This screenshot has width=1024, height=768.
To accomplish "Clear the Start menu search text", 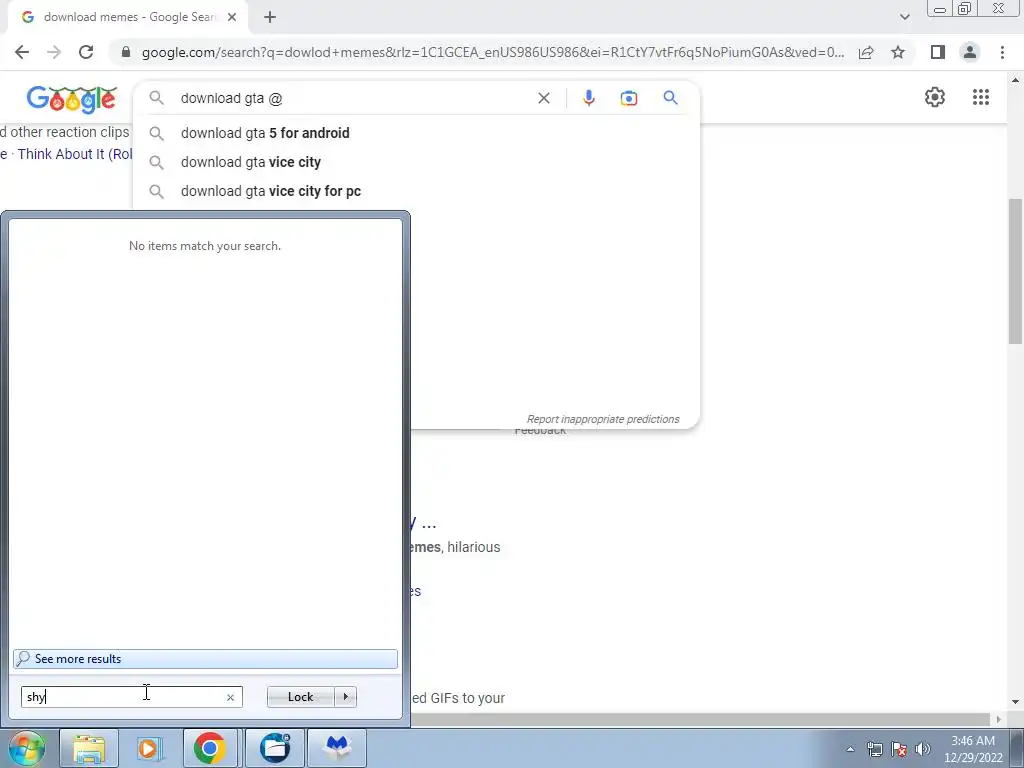I will pos(230,697).
